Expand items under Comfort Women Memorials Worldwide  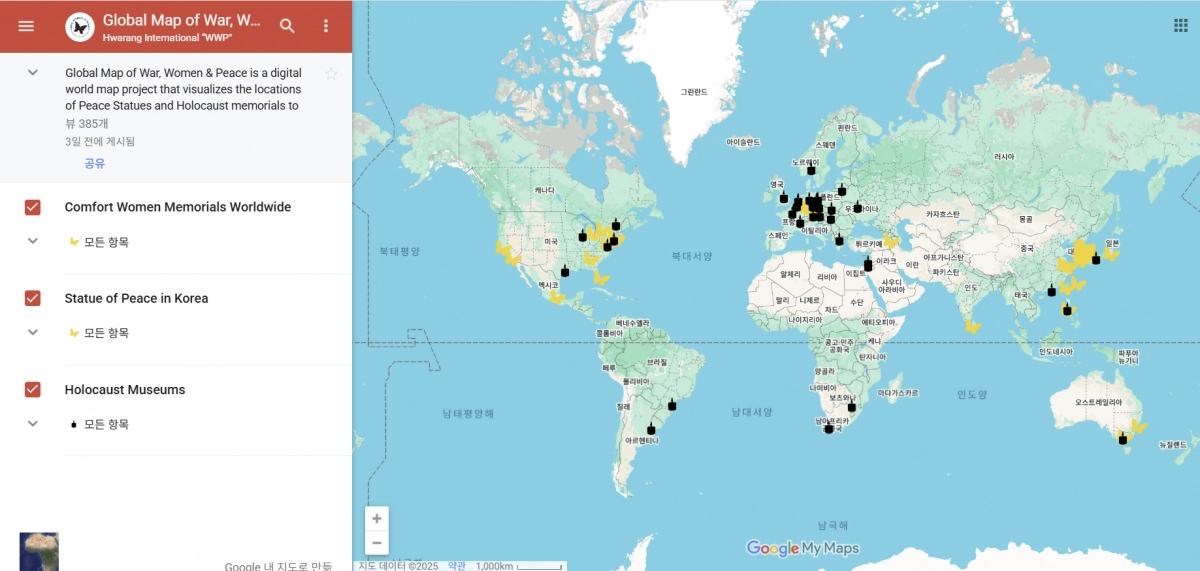[x=32, y=241]
